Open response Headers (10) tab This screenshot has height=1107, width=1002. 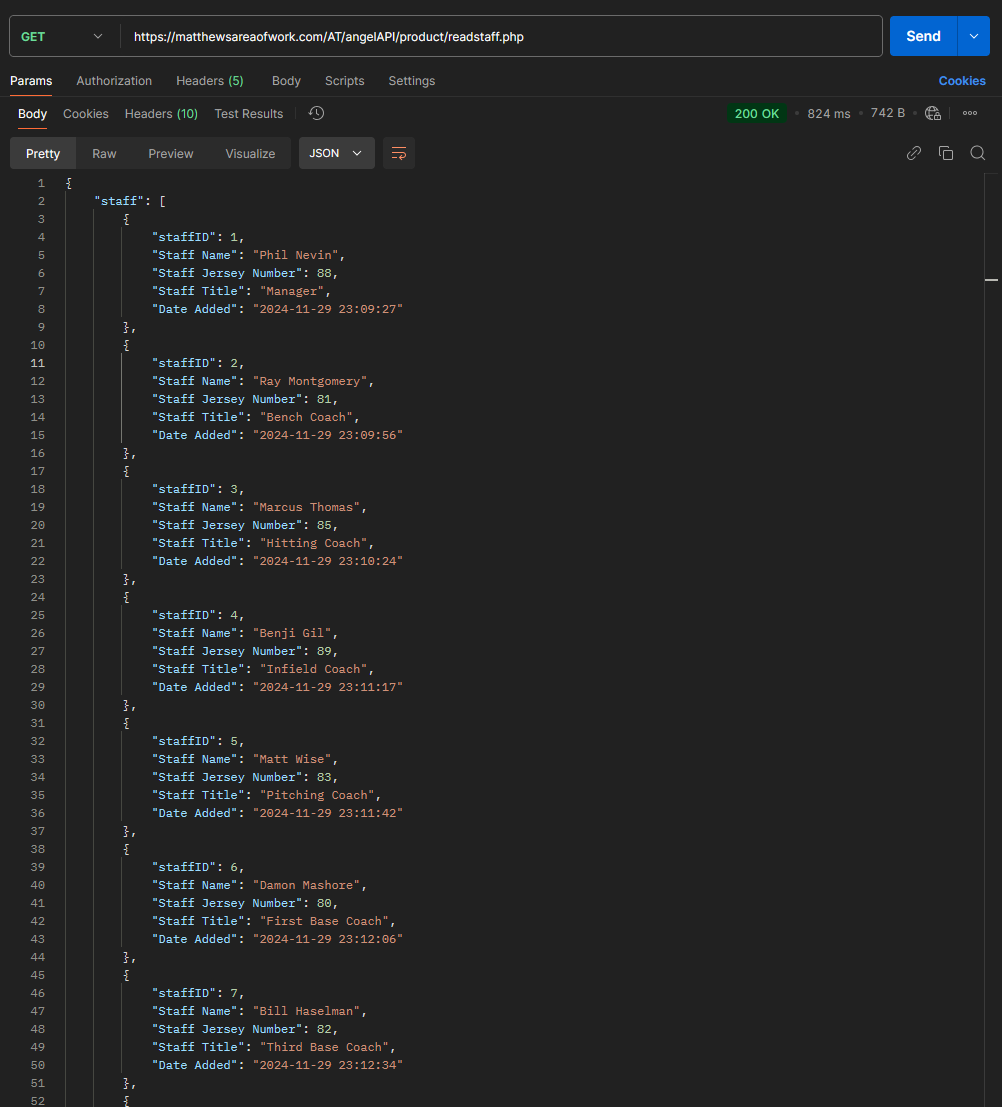[161, 114]
